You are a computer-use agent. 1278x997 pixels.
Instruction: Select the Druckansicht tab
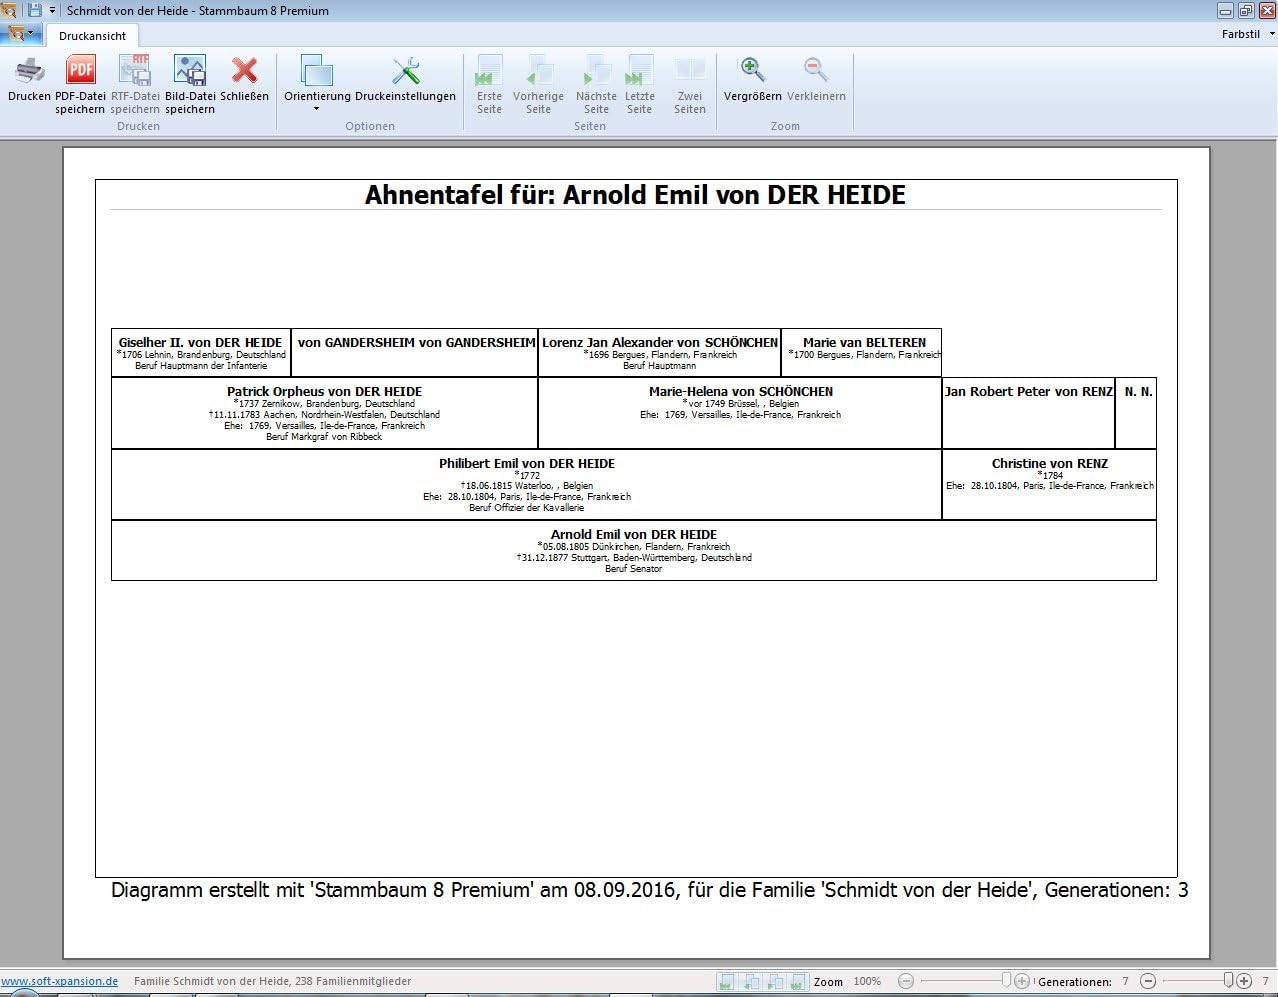[92, 36]
